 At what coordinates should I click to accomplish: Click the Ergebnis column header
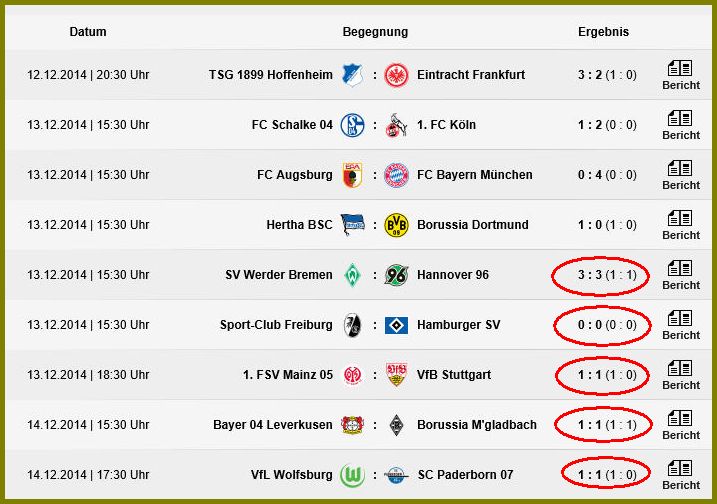(x=604, y=32)
